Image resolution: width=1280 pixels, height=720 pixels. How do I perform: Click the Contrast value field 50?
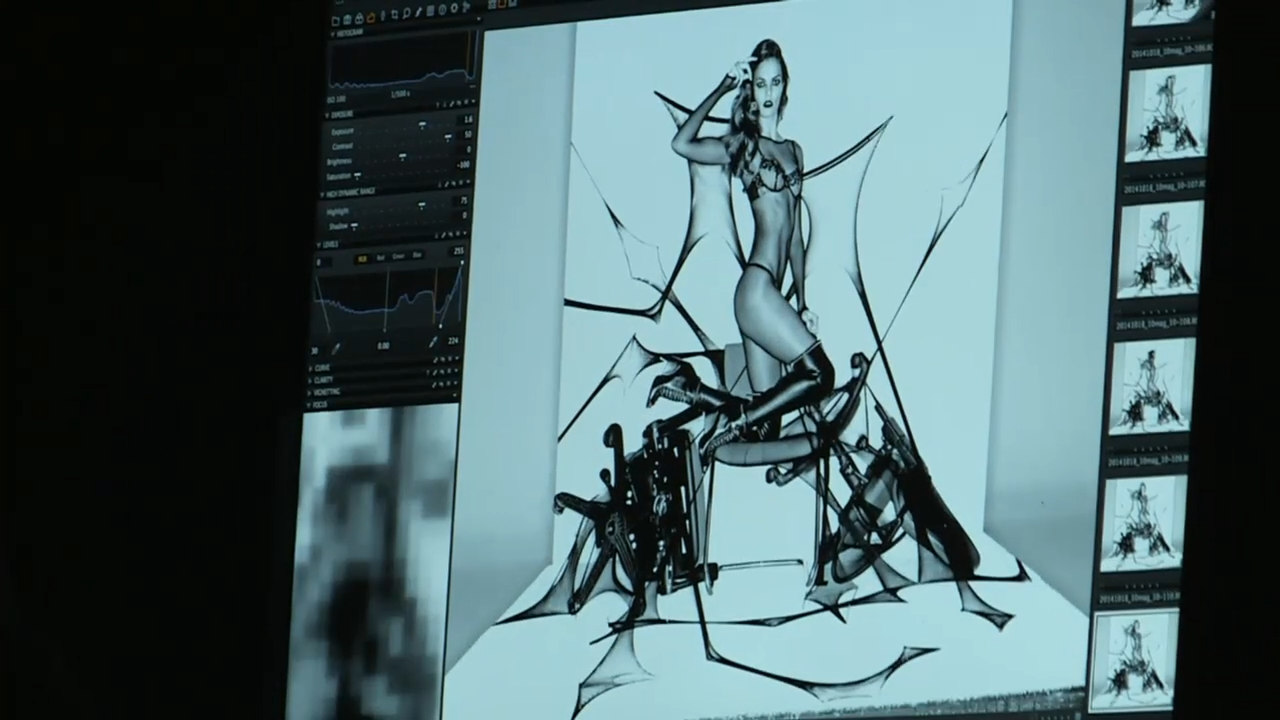[467, 134]
